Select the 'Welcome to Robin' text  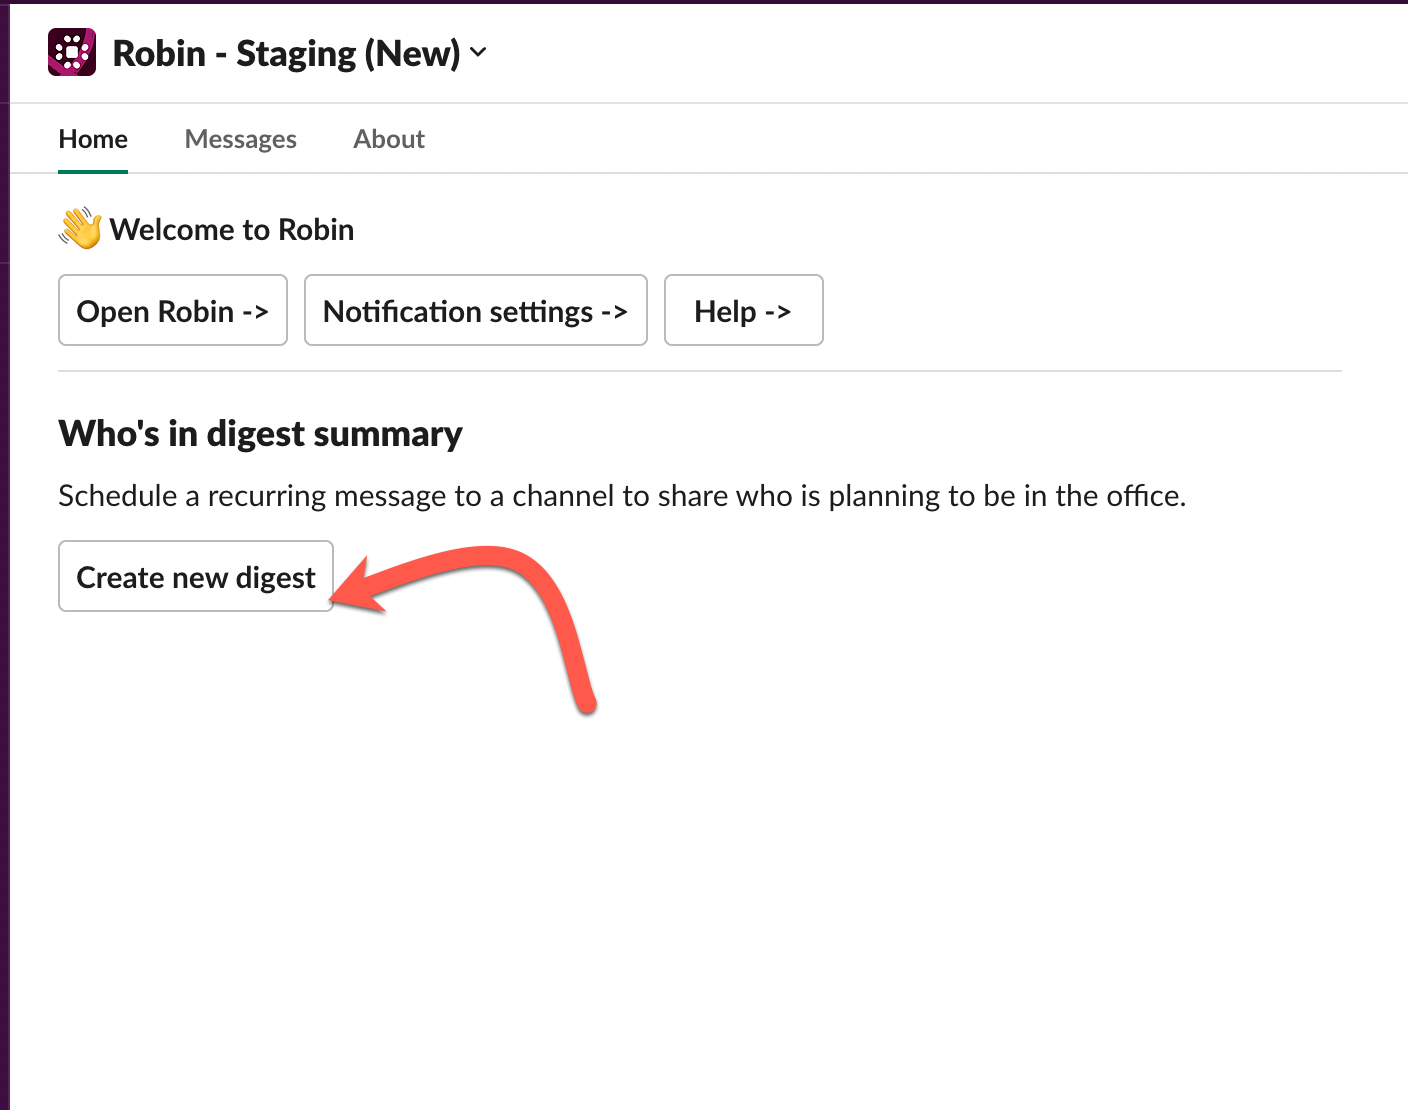pyautogui.click(x=232, y=229)
